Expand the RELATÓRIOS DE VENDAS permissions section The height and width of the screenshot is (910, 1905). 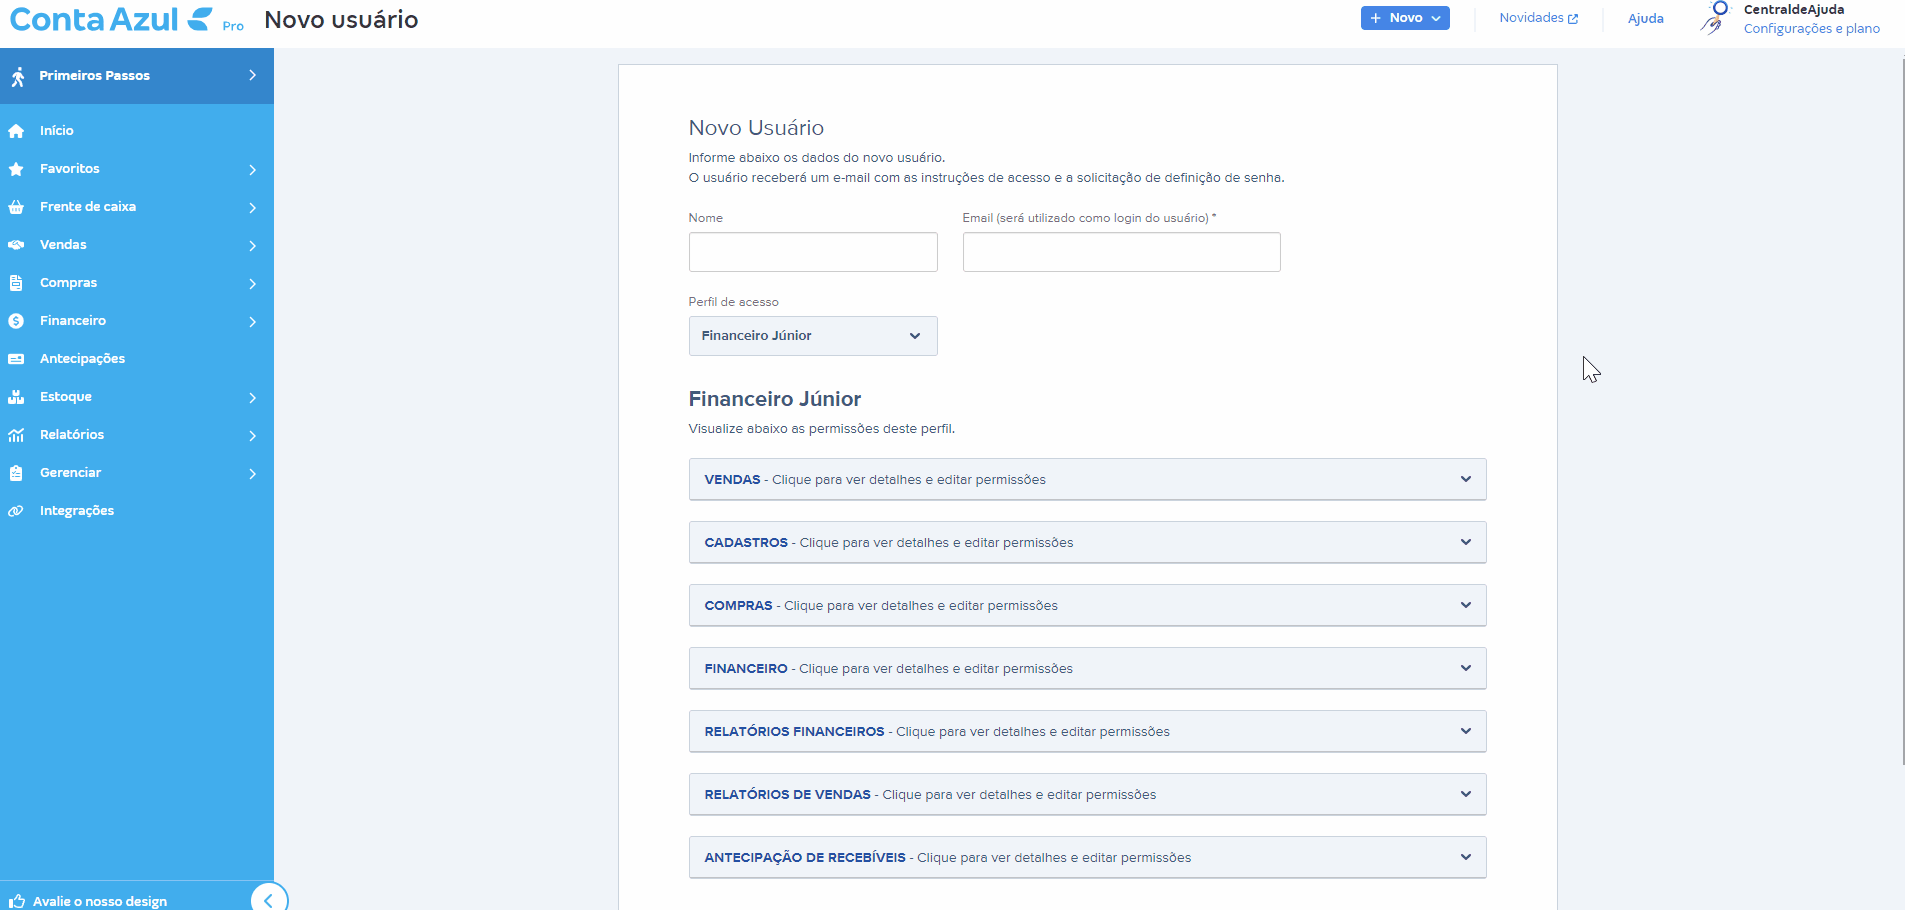click(1087, 795)
